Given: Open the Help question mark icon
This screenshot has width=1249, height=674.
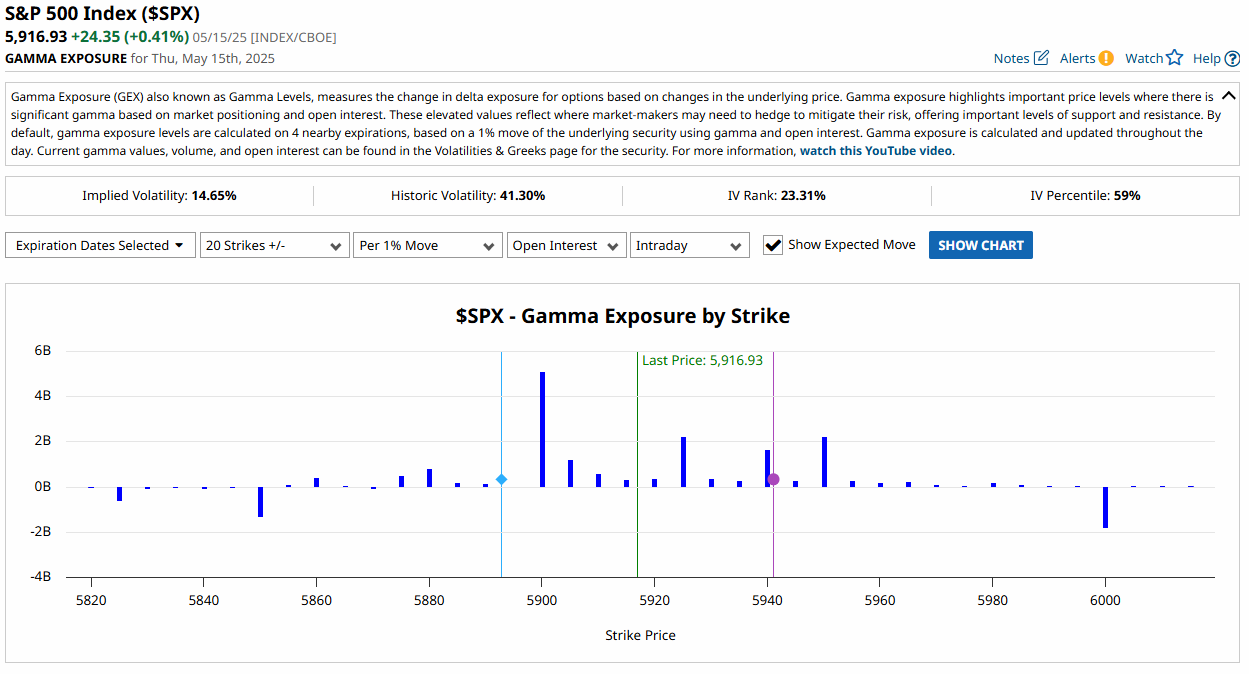Looking at the screenshot, I should (x=1231, y=58).
